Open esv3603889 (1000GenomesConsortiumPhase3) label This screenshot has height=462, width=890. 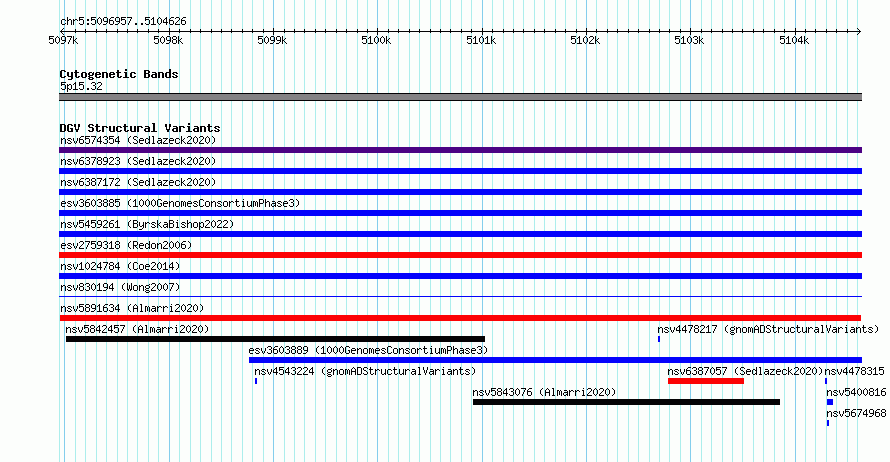click(x=368, y=350)
